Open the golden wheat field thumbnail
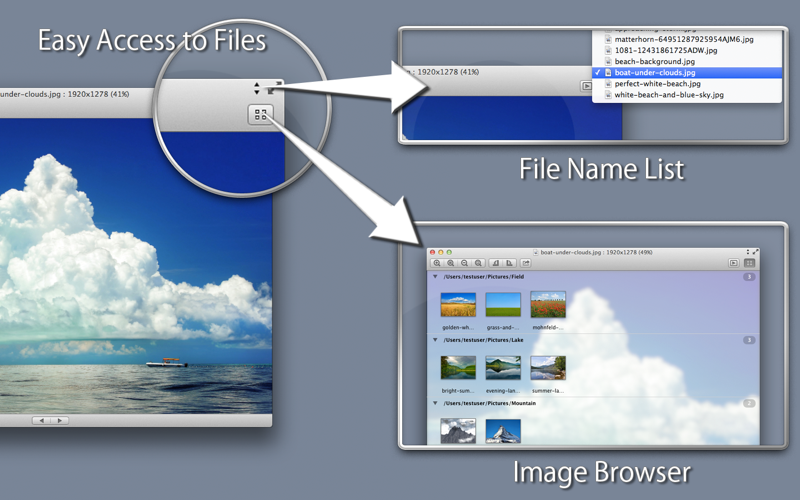Image resolution: width=800 pixels, height=500 pixels. pos(458,305)
